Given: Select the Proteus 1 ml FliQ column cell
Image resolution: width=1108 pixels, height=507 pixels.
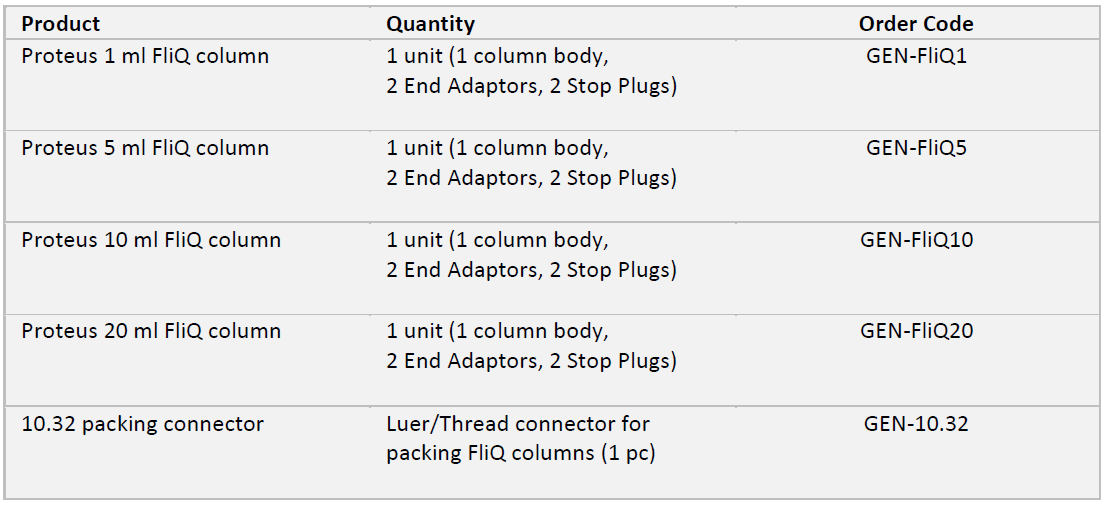Looking at the screenshot, I should click(x=145, y=56).
